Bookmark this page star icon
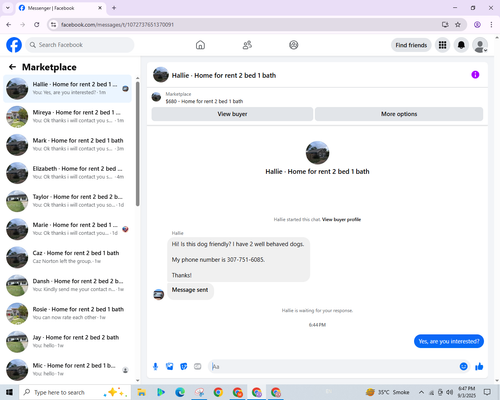This screenshot has height=400, width=500. tap(458, 24)
